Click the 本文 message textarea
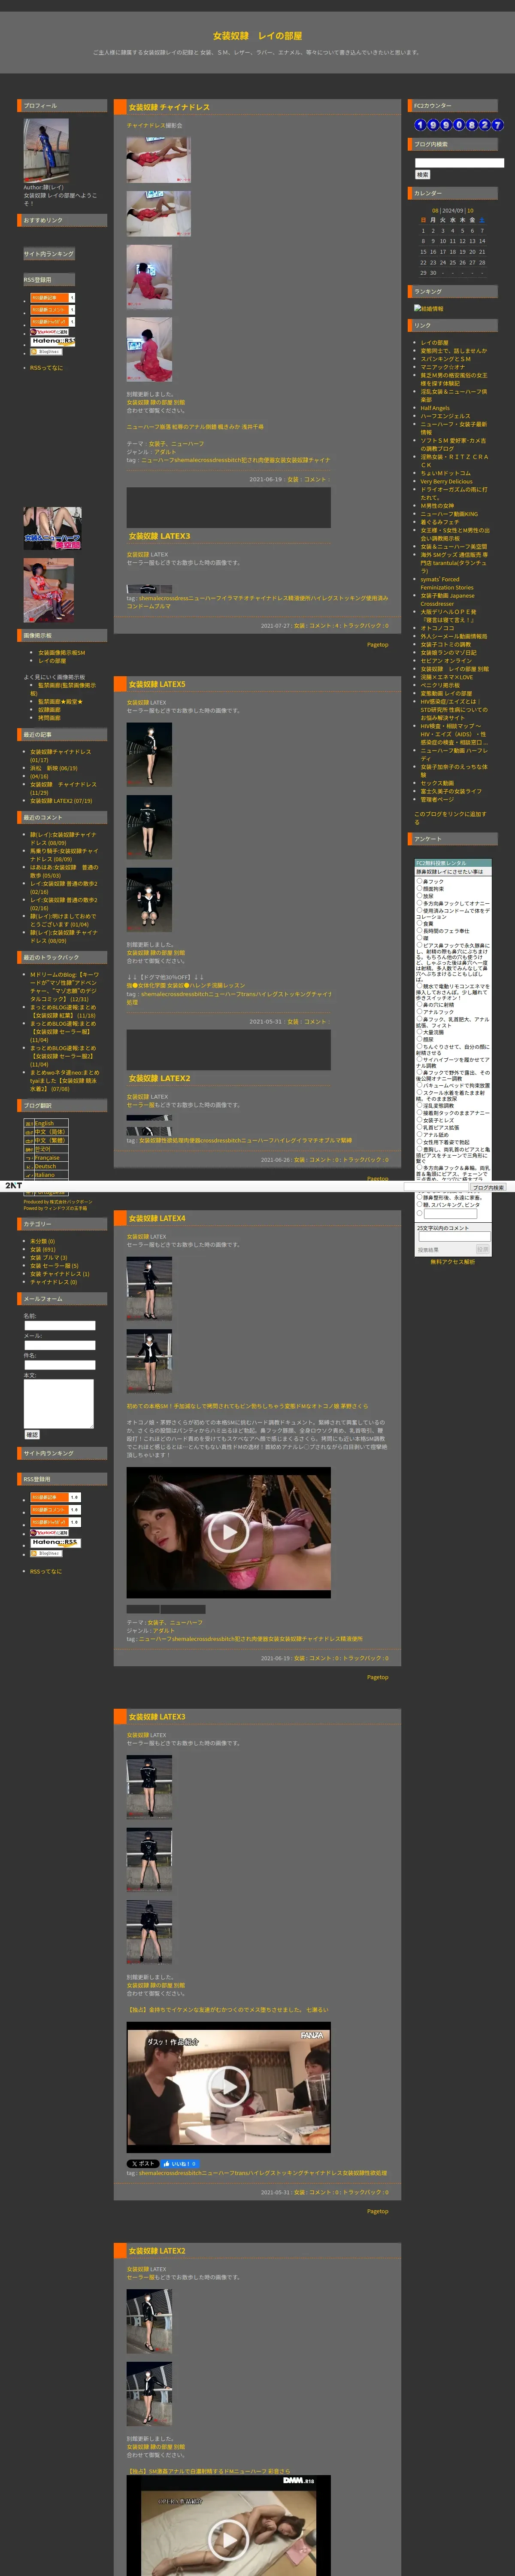515x2576 pixels. 59,1404
